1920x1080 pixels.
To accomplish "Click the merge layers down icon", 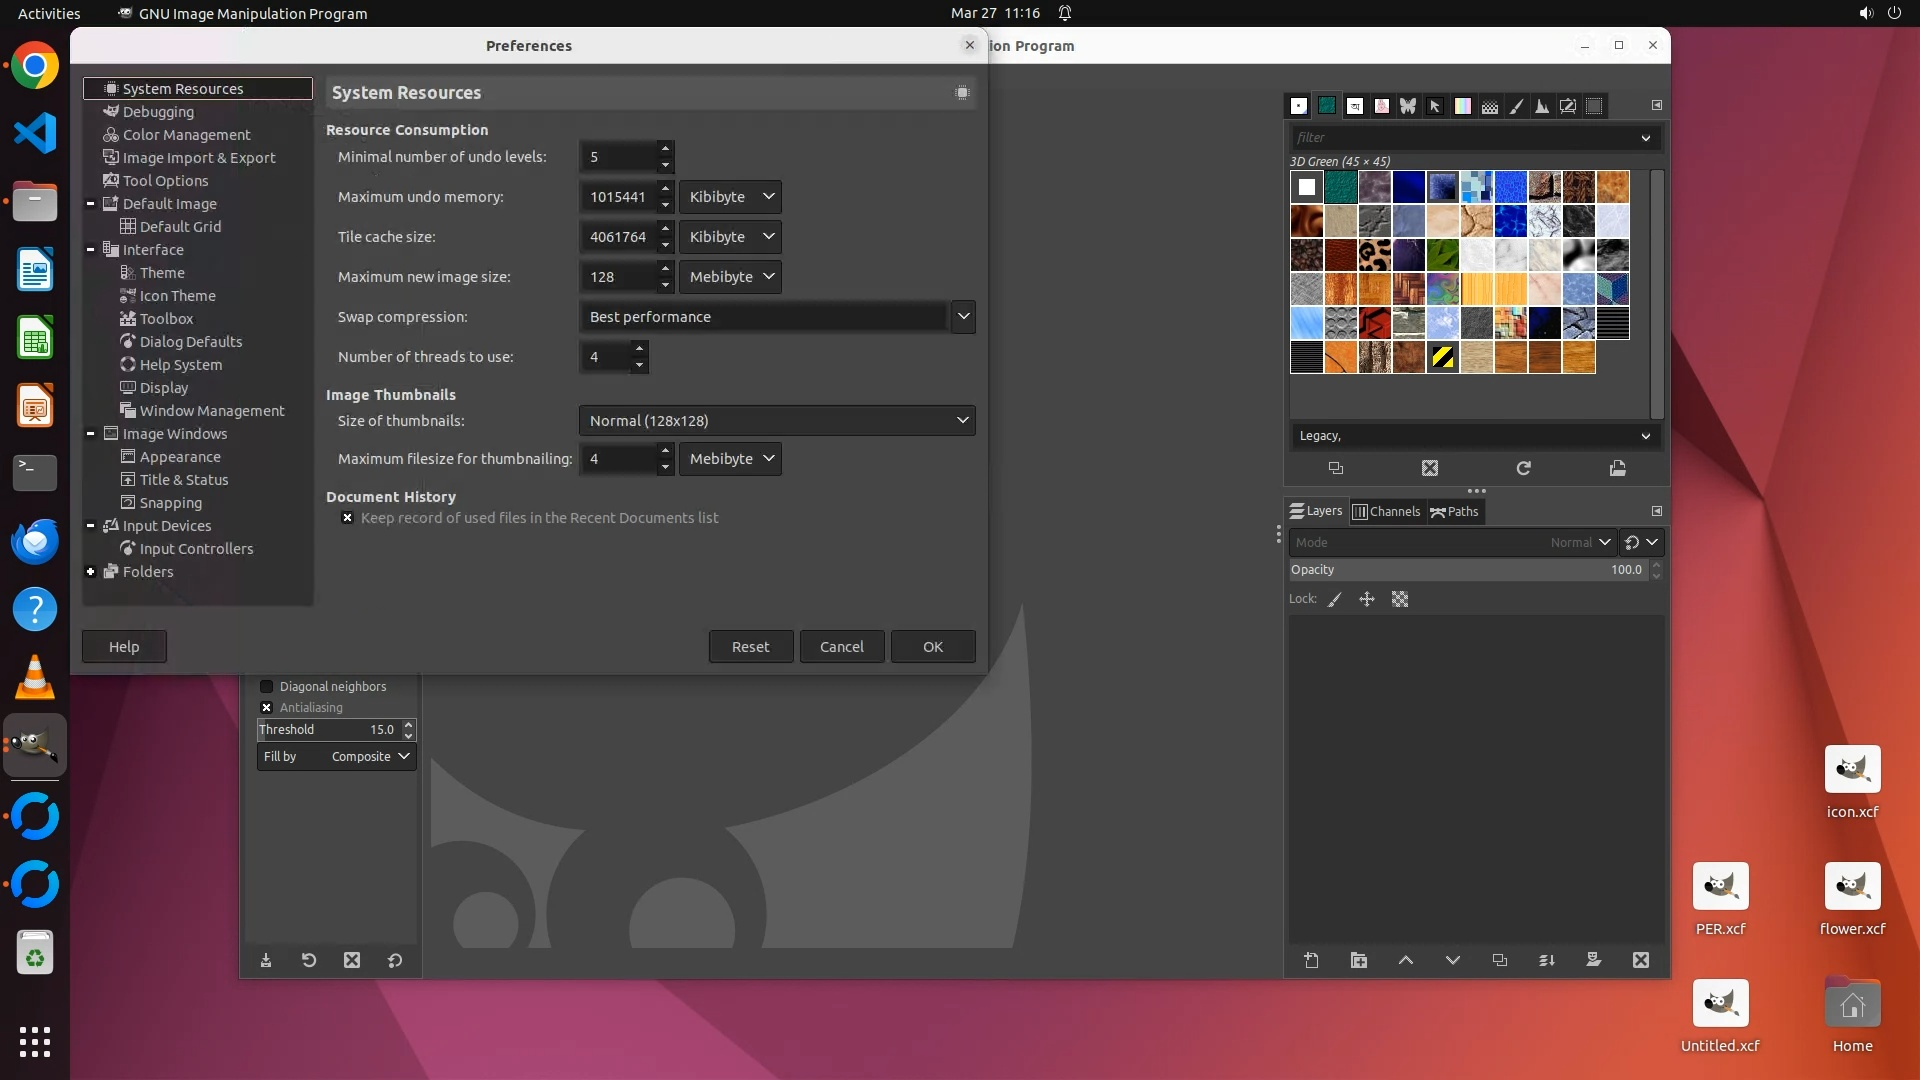I will pyautogui.click(x=1547, y=960).
